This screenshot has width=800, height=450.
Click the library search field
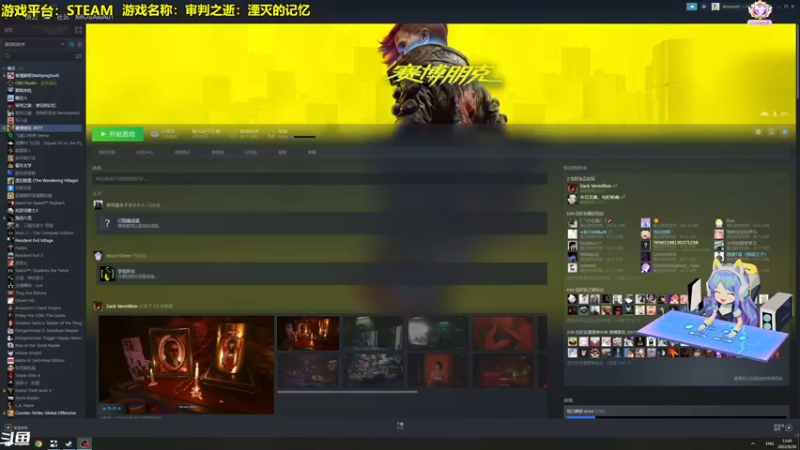point(38,56)
